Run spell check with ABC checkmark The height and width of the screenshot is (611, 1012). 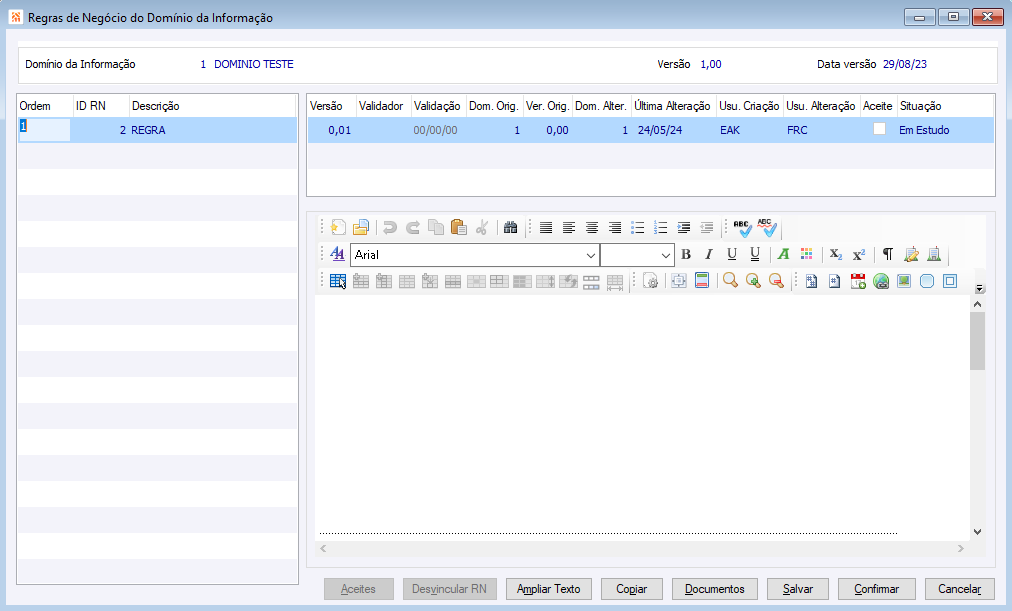[742, 227]
